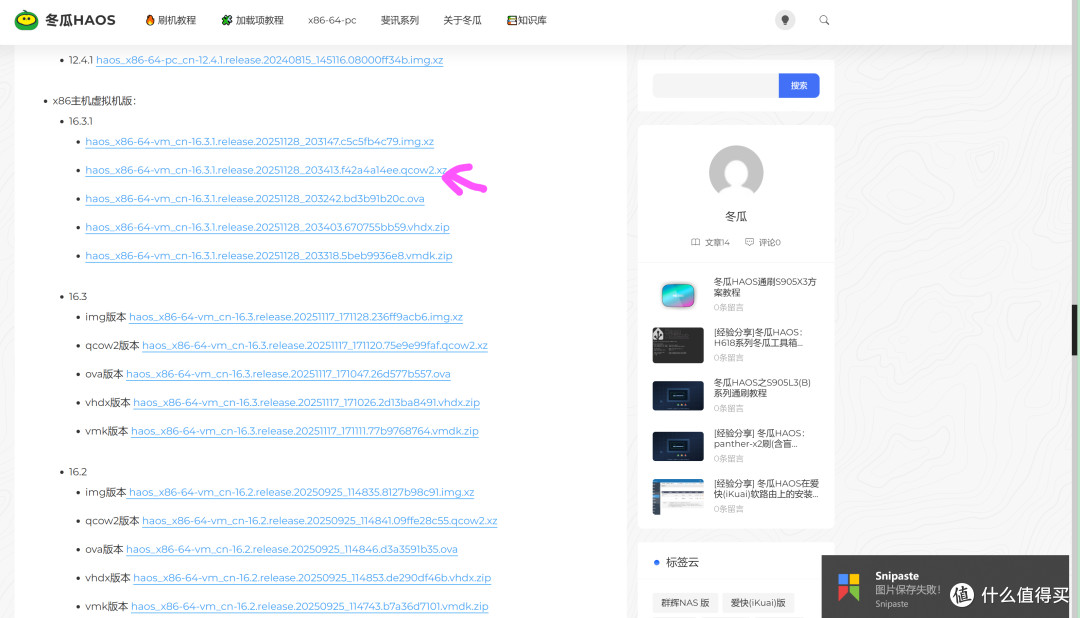
Task: Open the 刷机教程 menu
Action: point(171,20)
